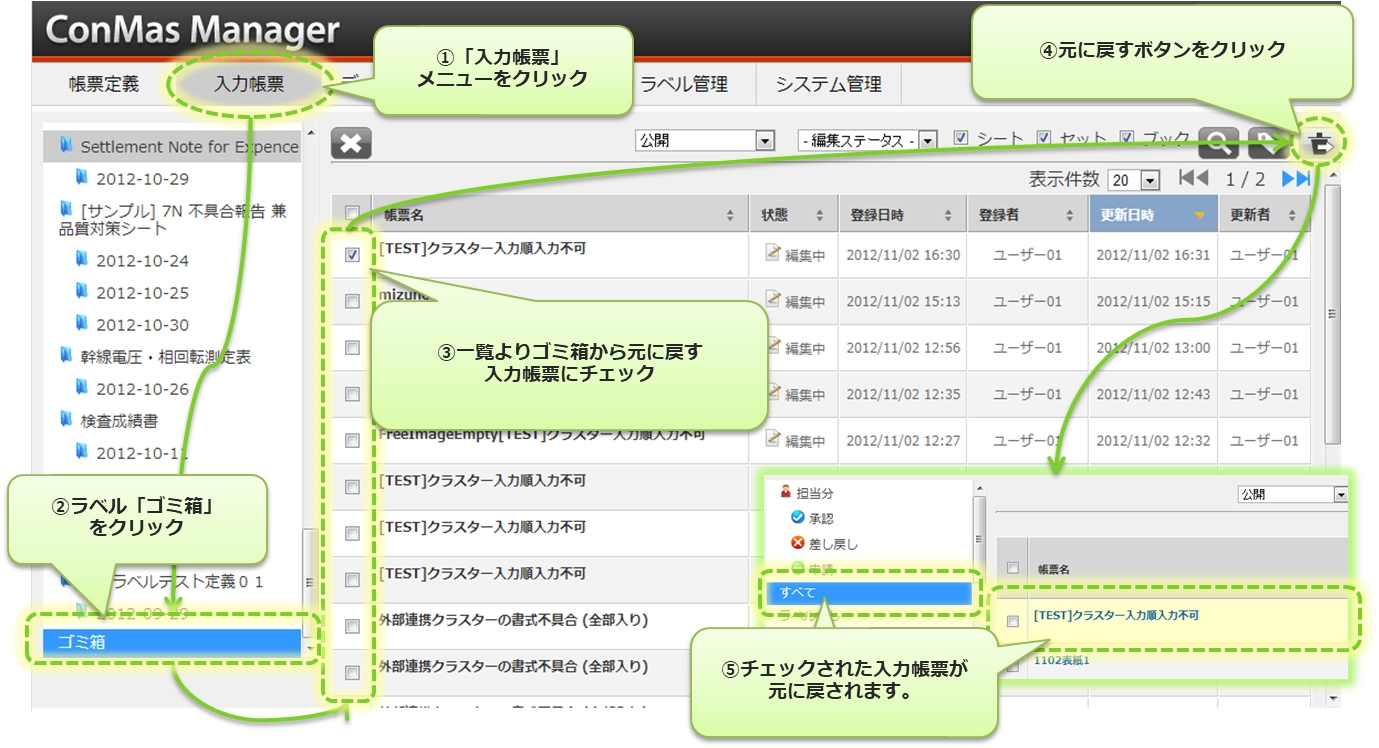
Task: Click the restore from trash button
Action: pyautogui.click(x=1319, y=144)
